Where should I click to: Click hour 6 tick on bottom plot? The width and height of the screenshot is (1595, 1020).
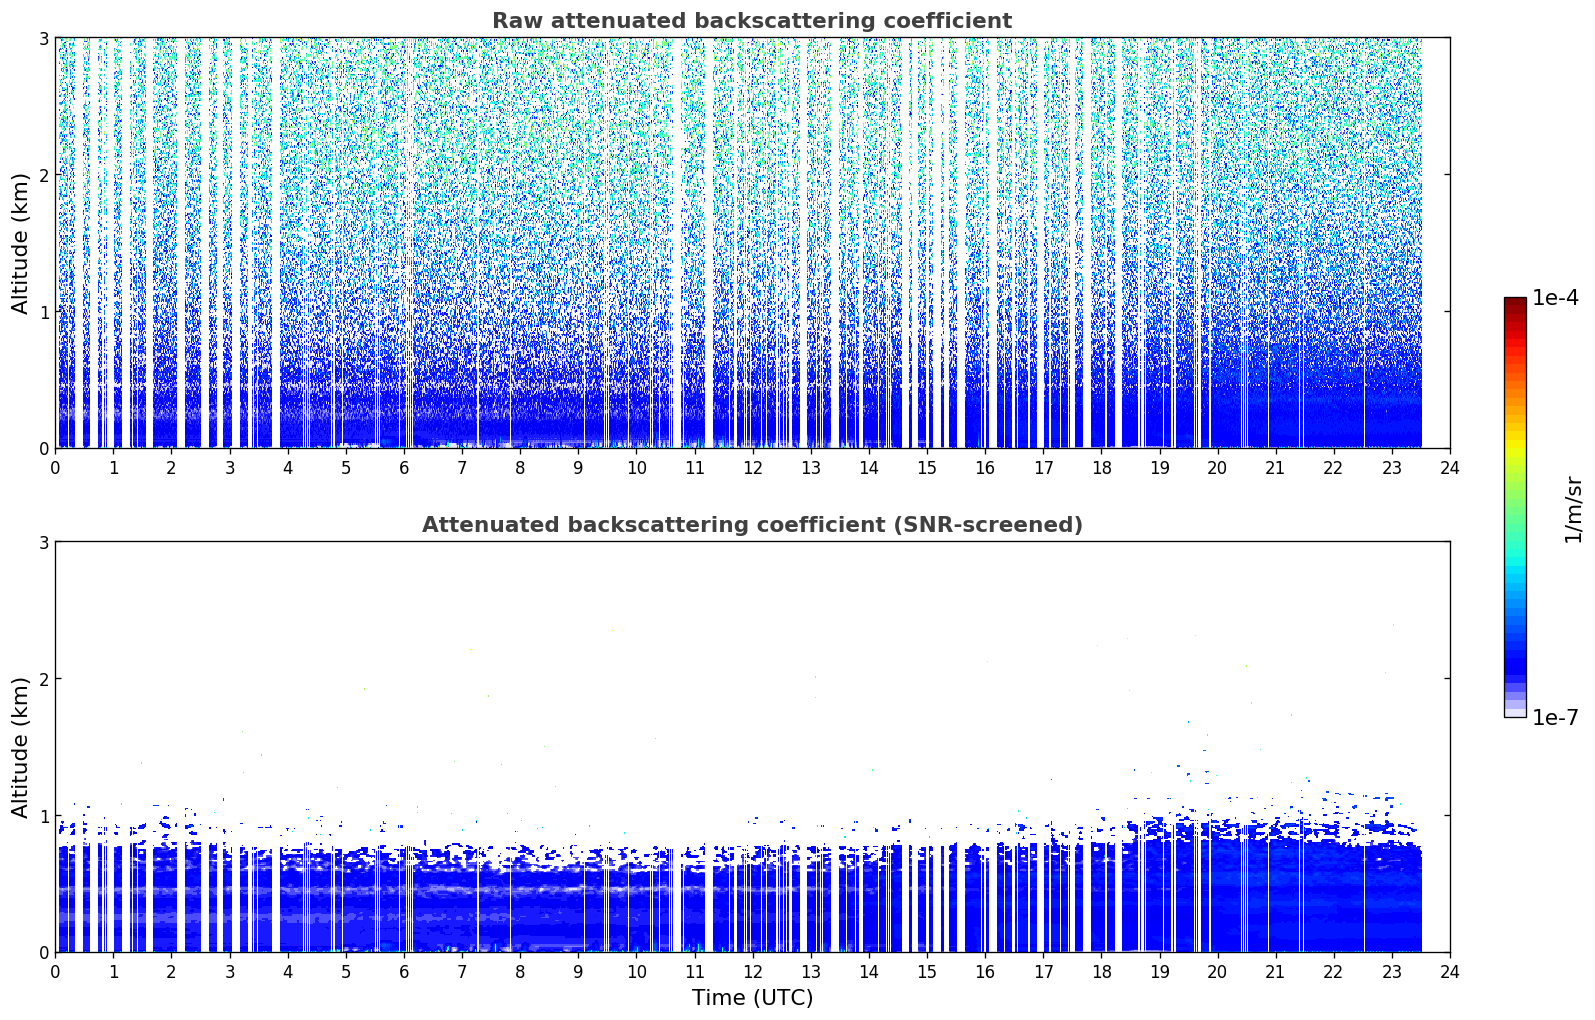point(404,971)
